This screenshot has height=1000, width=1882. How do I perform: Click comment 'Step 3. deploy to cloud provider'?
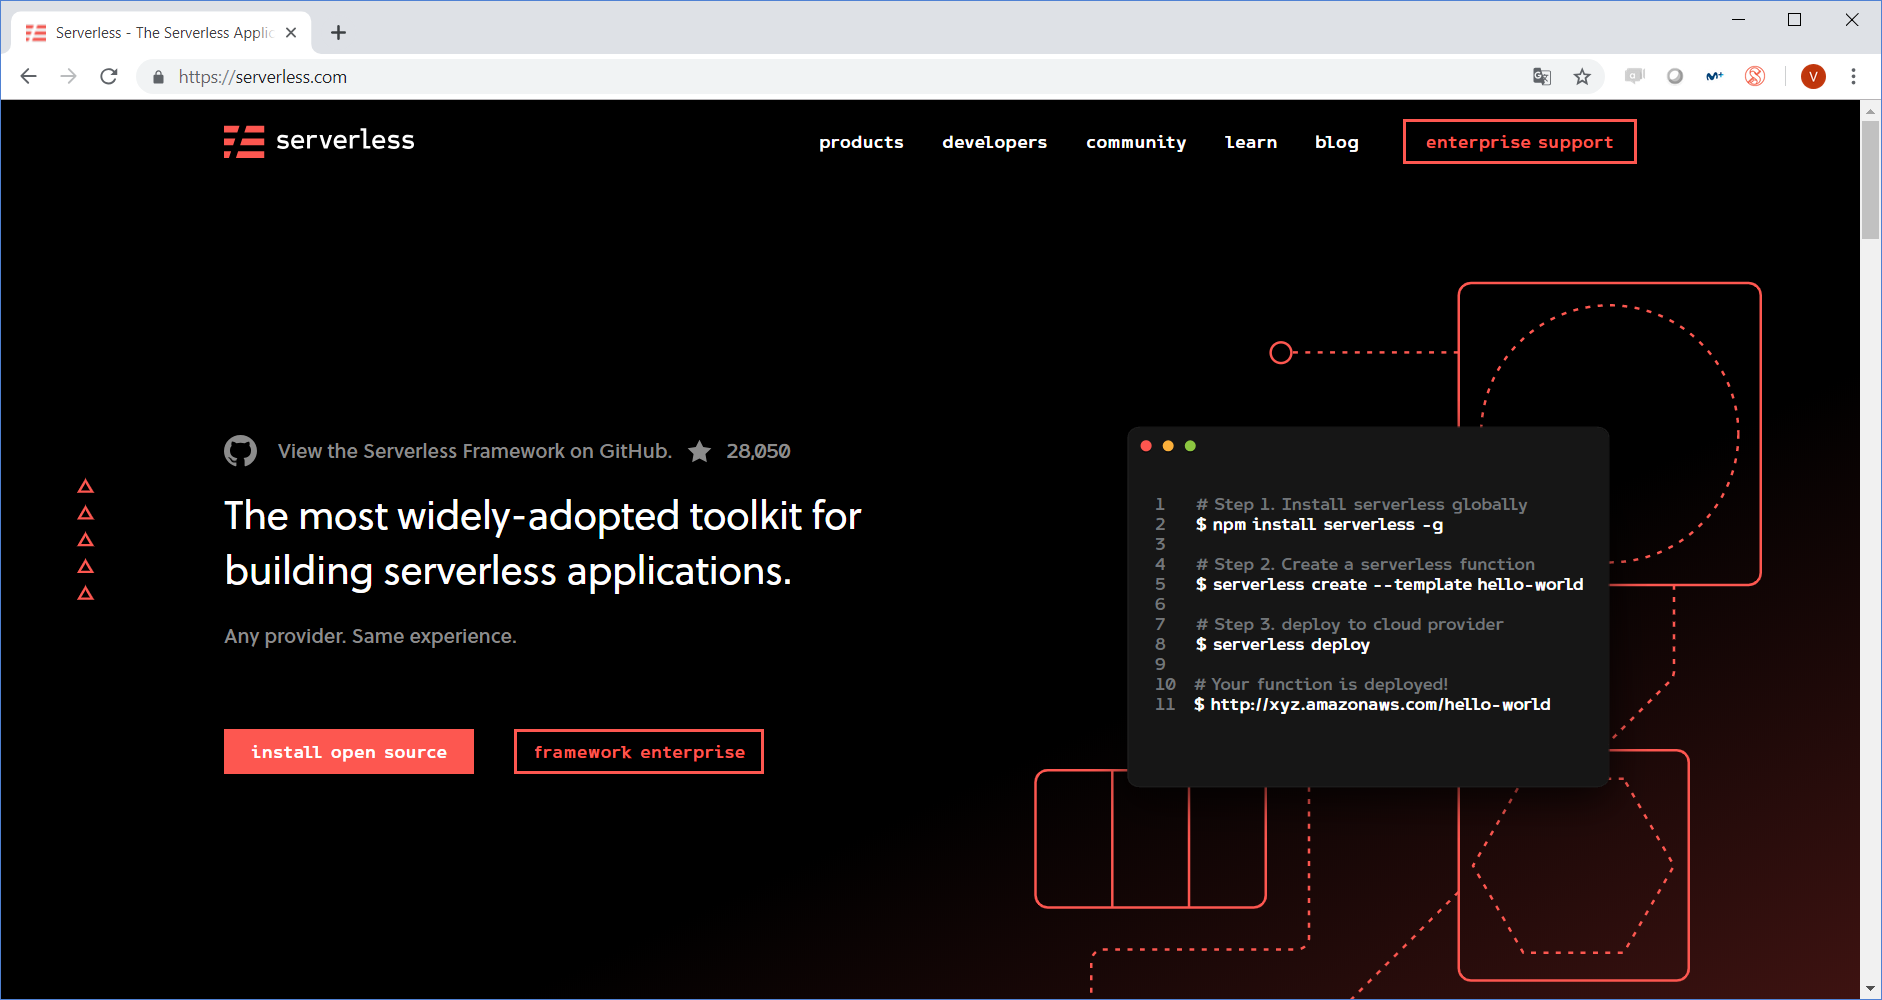point(1349,625)
